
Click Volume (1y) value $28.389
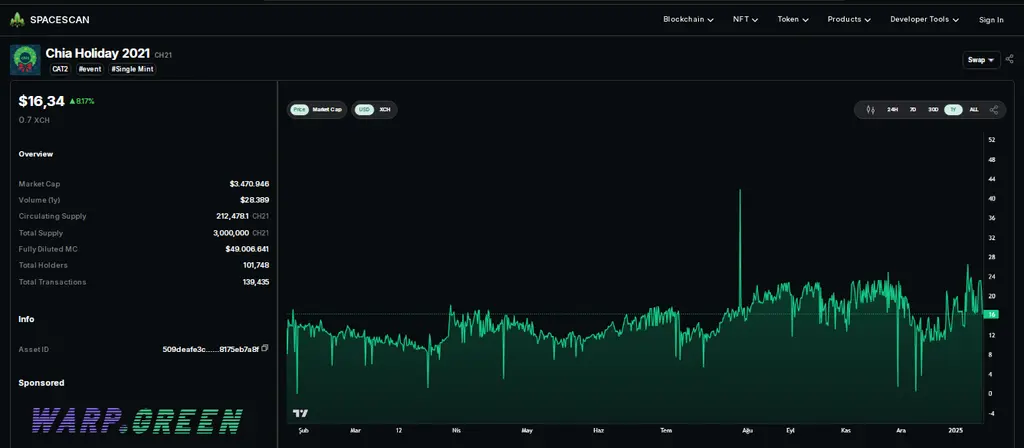tap(254, 200)
